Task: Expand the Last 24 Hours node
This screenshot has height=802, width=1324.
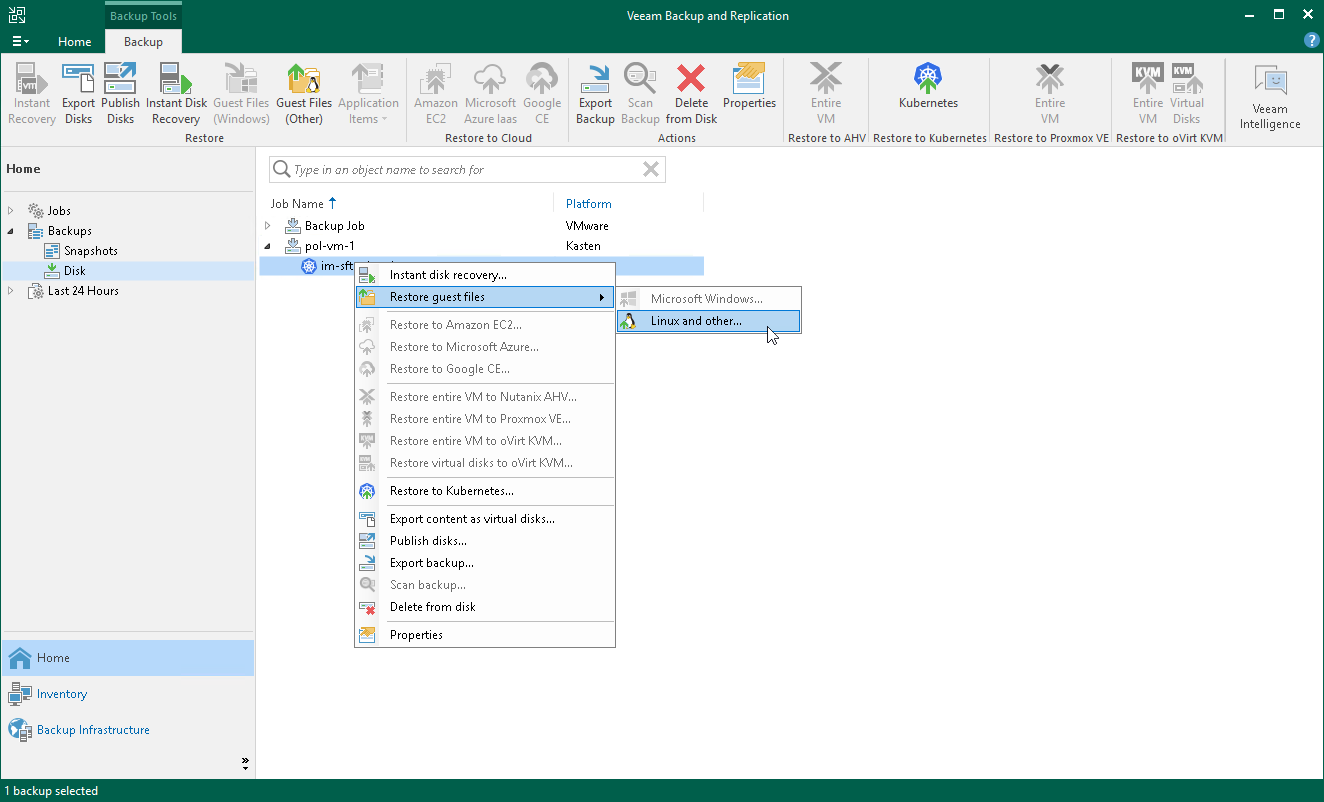Action: point(11,291)
